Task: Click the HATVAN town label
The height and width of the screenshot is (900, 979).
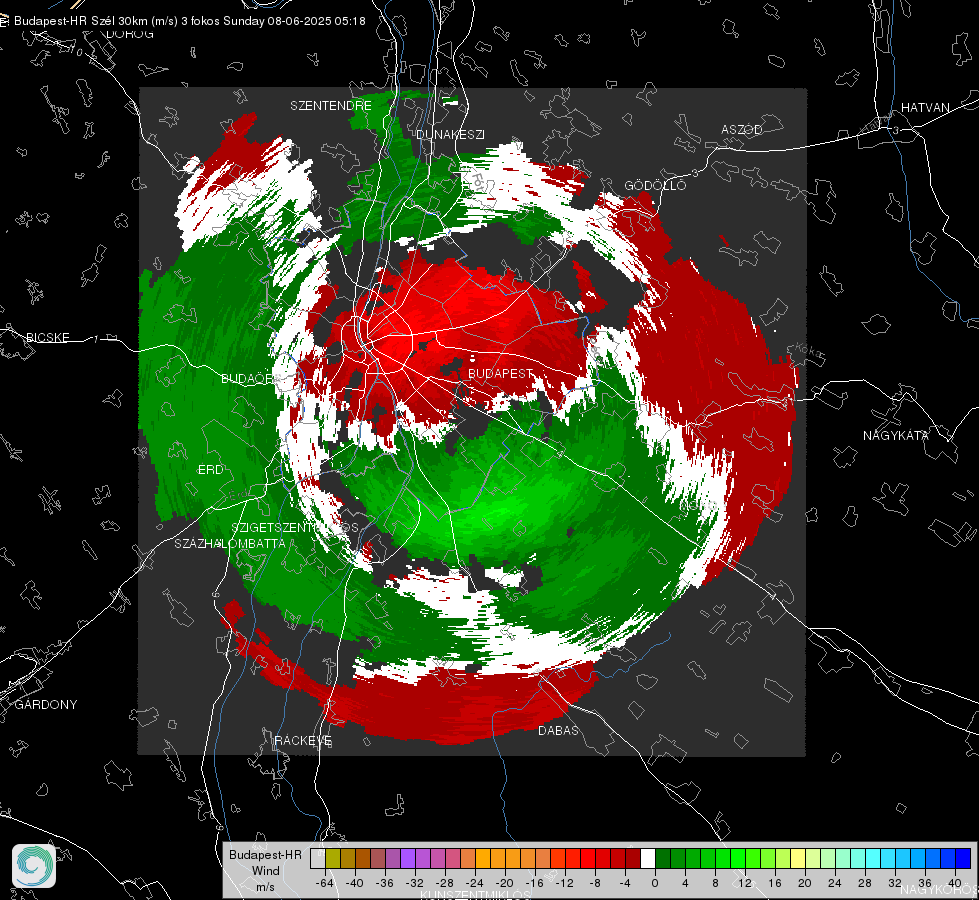Action: tap(925, 107)
